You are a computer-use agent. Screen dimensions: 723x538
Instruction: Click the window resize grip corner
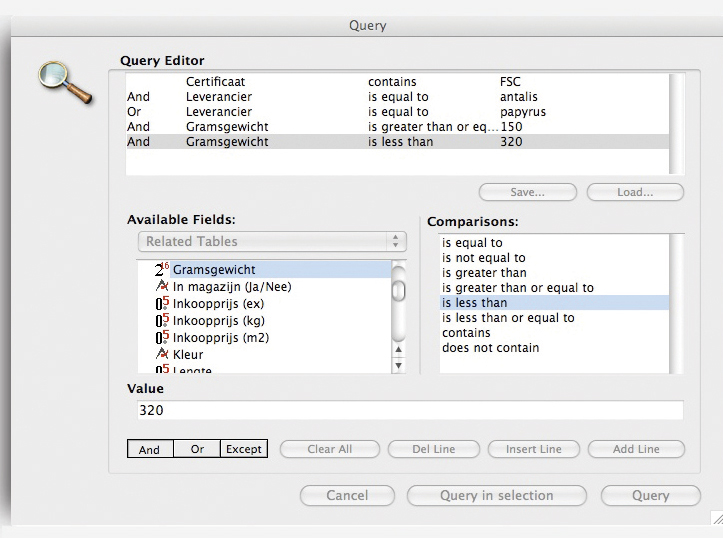[x=717, y=518]
